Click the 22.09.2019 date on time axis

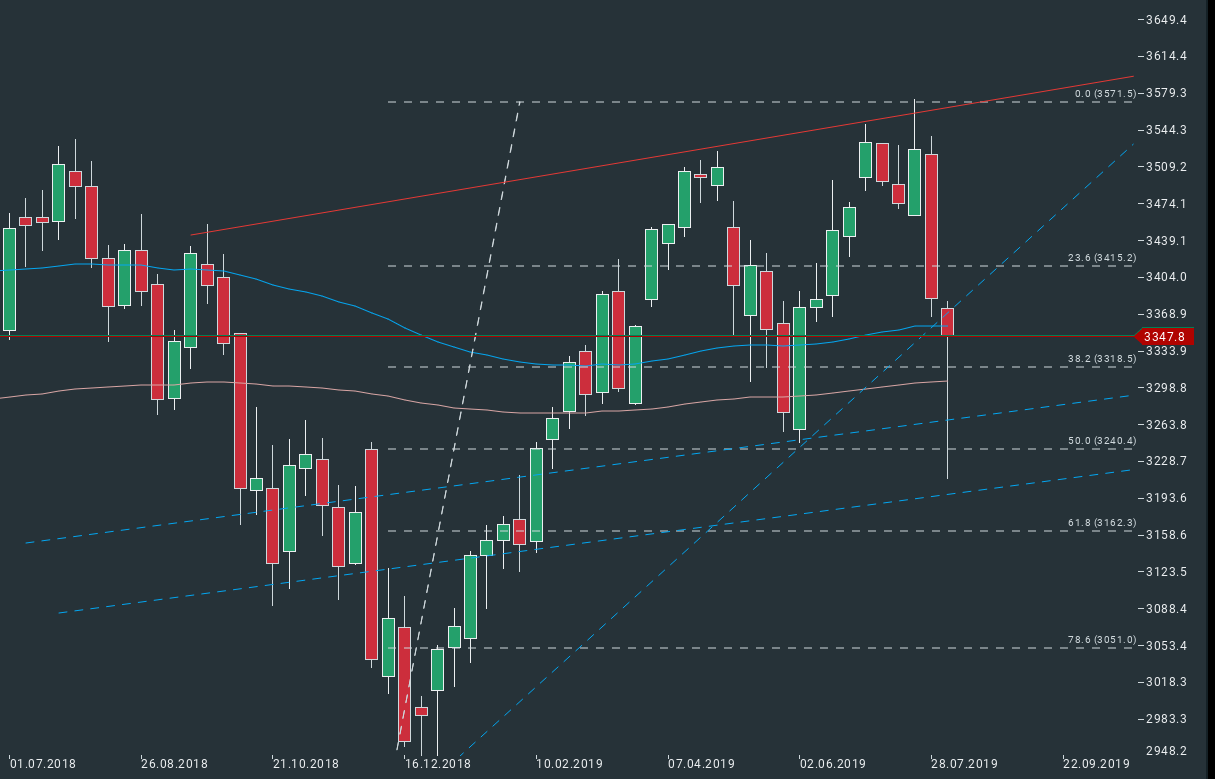pyautogui.click(x=1096, y=764)
